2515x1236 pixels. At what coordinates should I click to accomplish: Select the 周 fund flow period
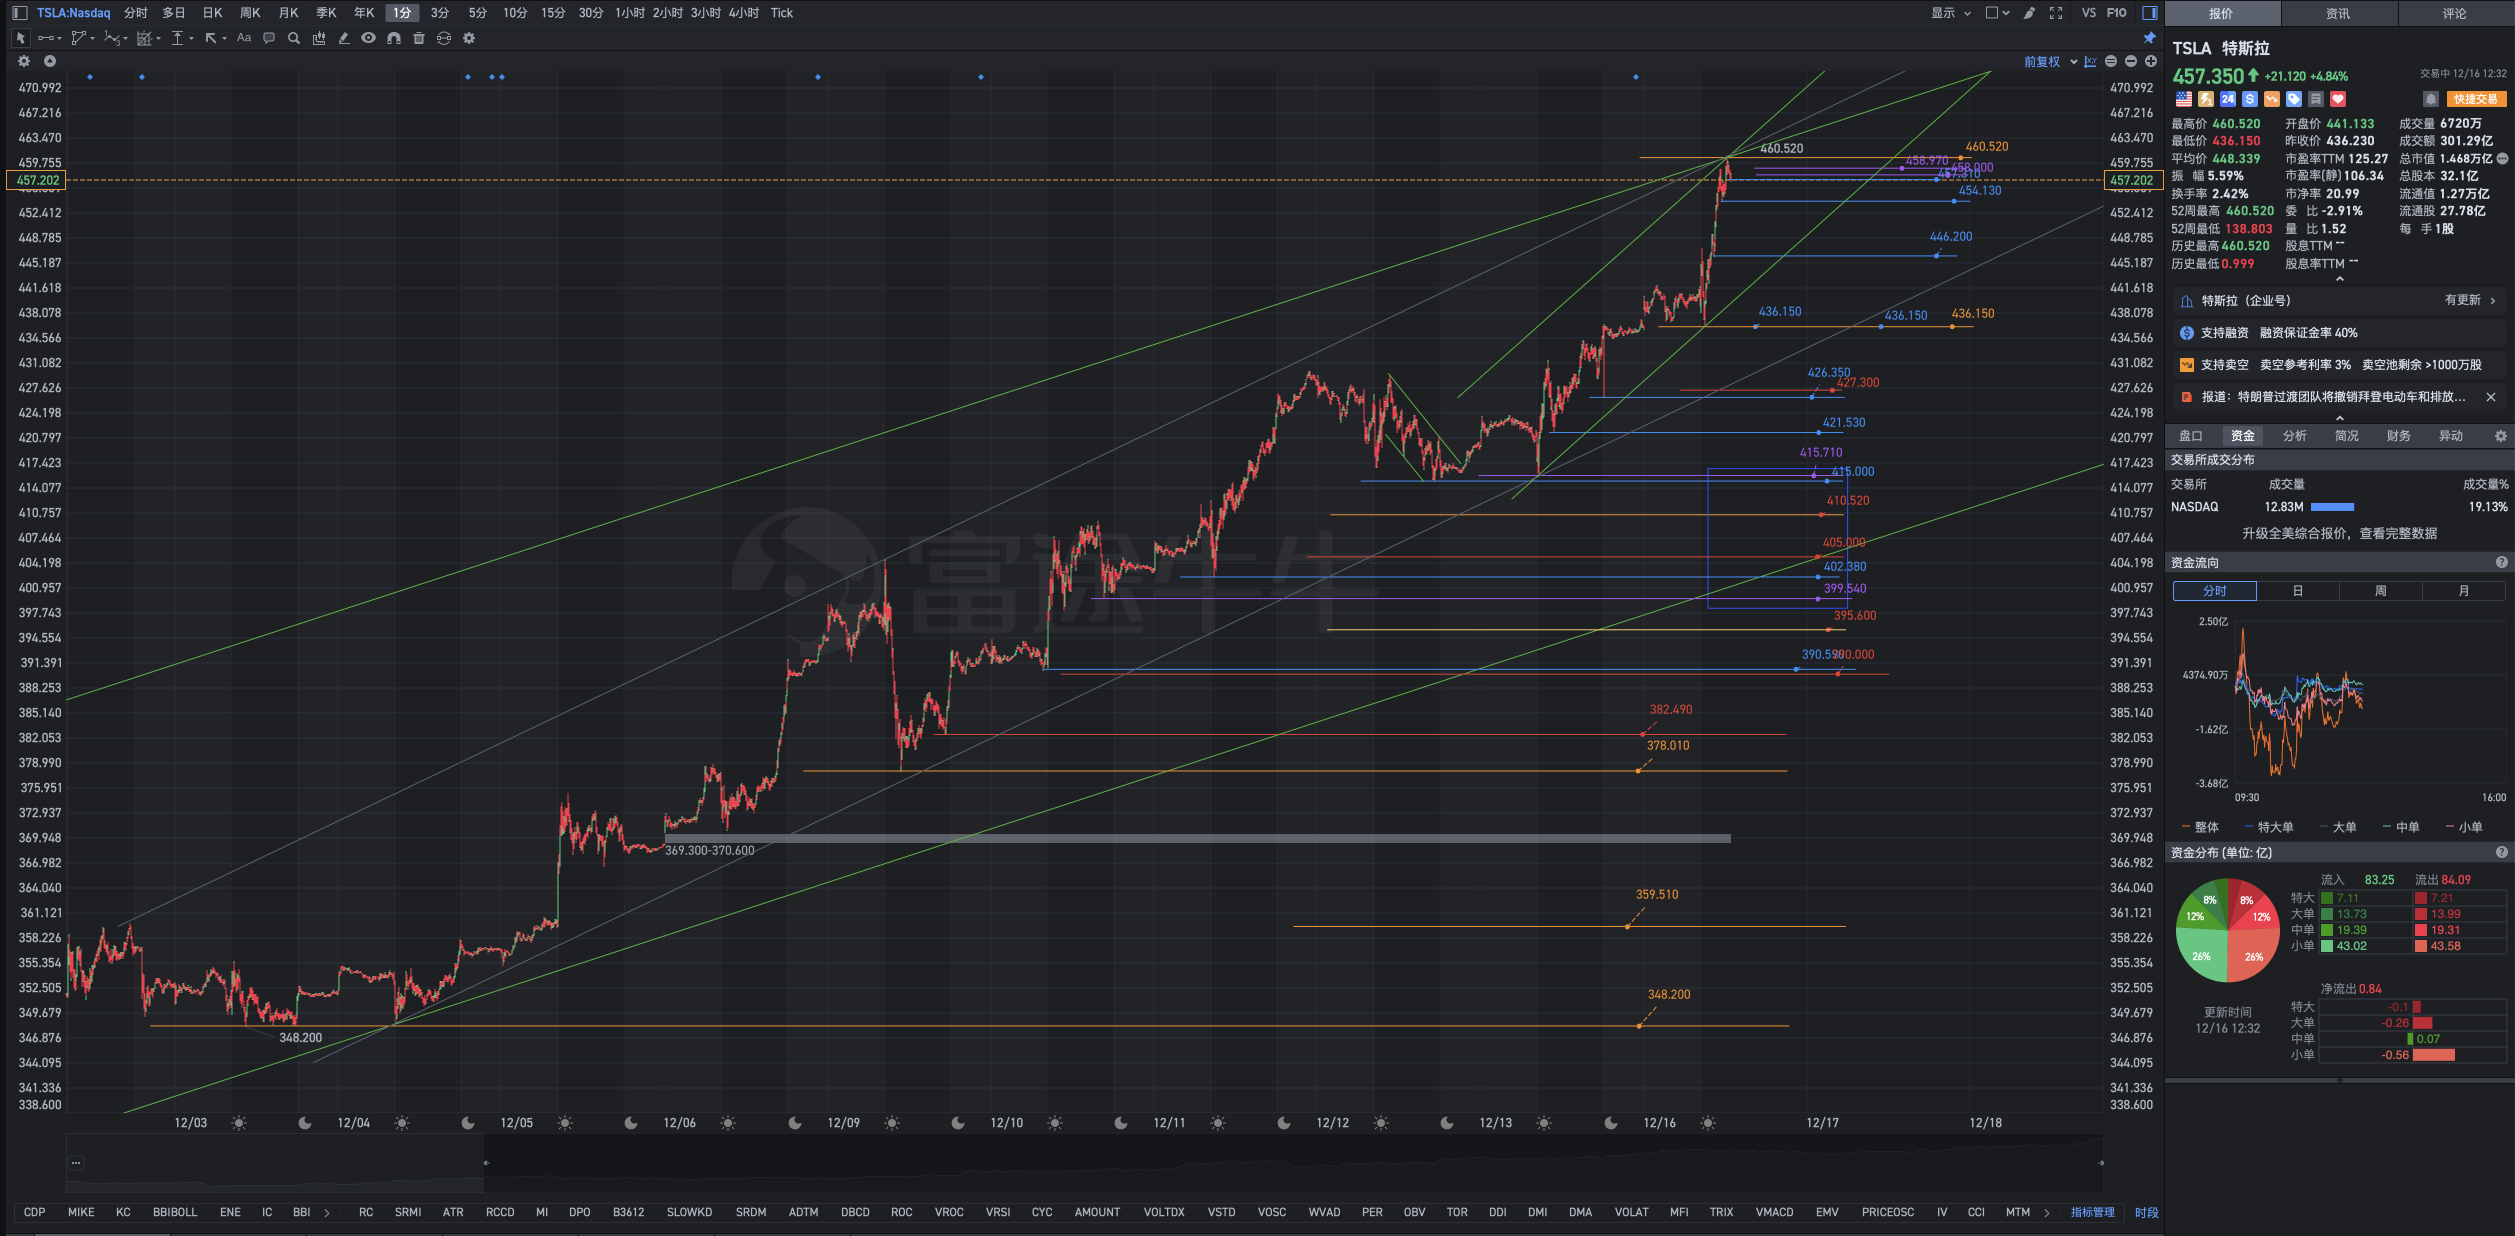point(2381,591)
